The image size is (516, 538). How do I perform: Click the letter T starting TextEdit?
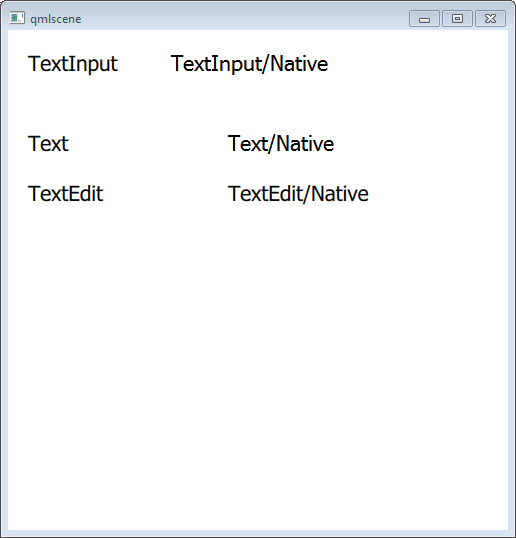34,194
